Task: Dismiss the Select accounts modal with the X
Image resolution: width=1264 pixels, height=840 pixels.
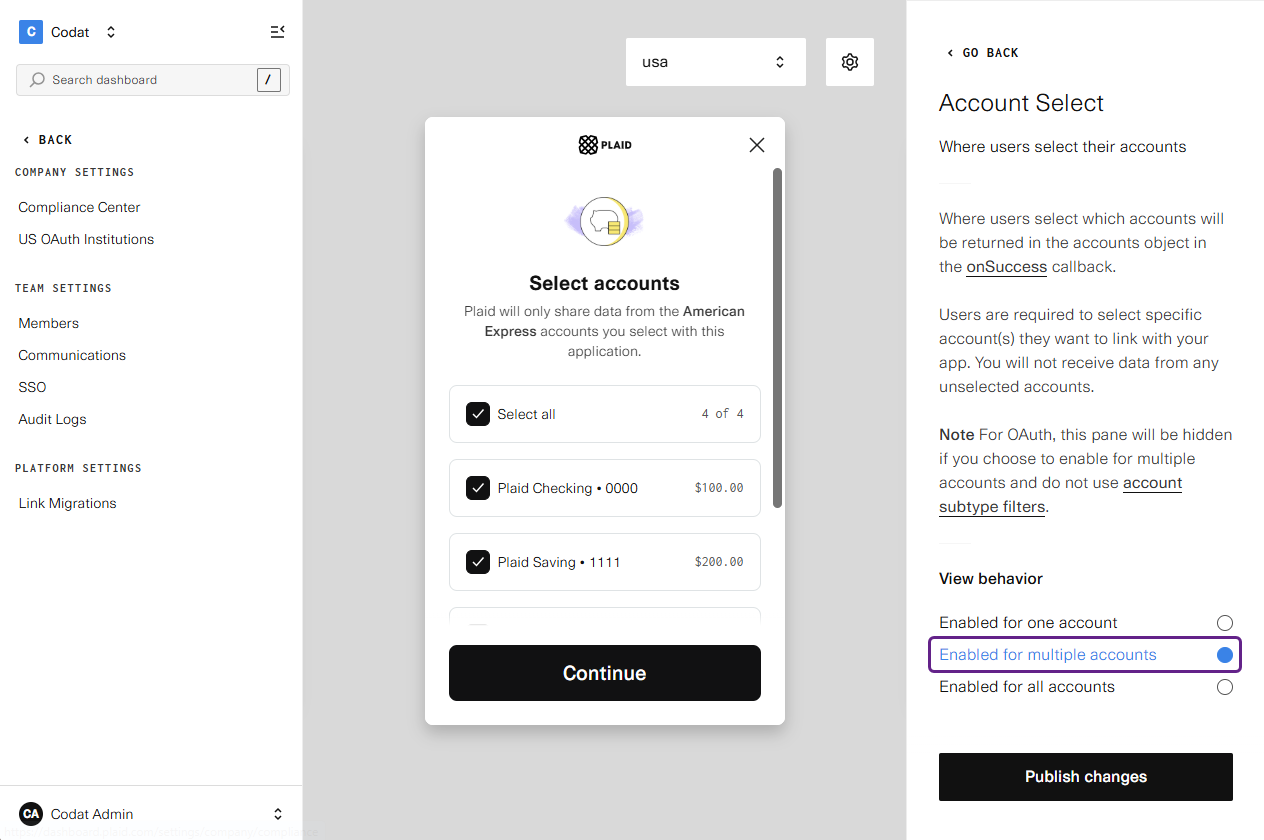Action: coord(757,144)
